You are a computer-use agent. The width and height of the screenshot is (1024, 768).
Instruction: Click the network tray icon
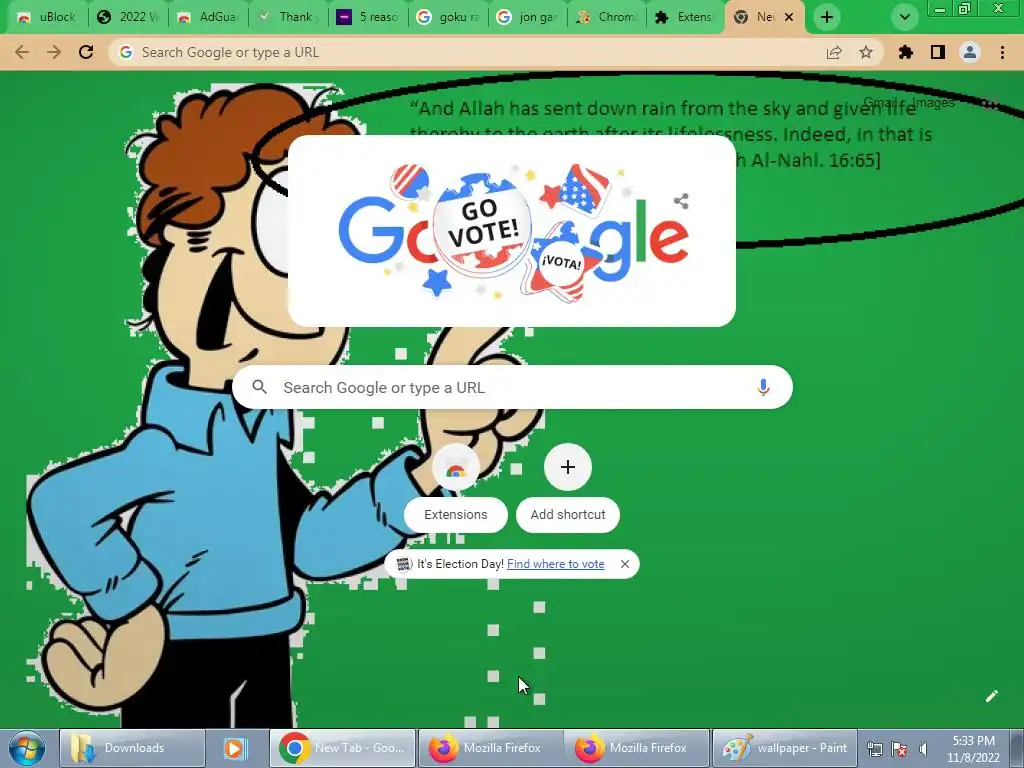(x=874, y=748)
